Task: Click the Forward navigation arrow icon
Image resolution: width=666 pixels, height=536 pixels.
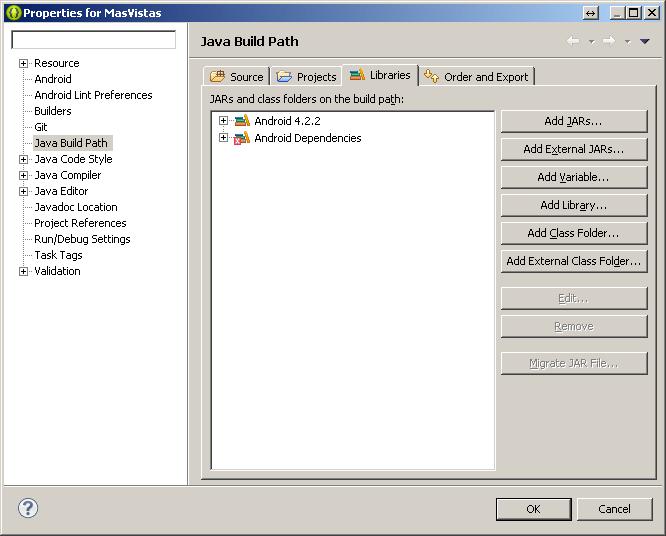Action: coord(609,41)
